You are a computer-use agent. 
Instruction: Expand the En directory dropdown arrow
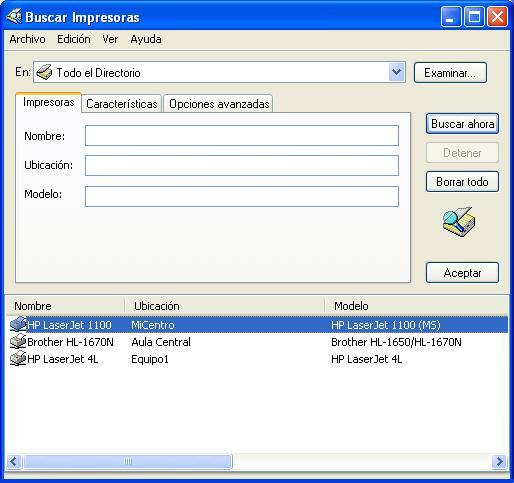coord(396,72)
